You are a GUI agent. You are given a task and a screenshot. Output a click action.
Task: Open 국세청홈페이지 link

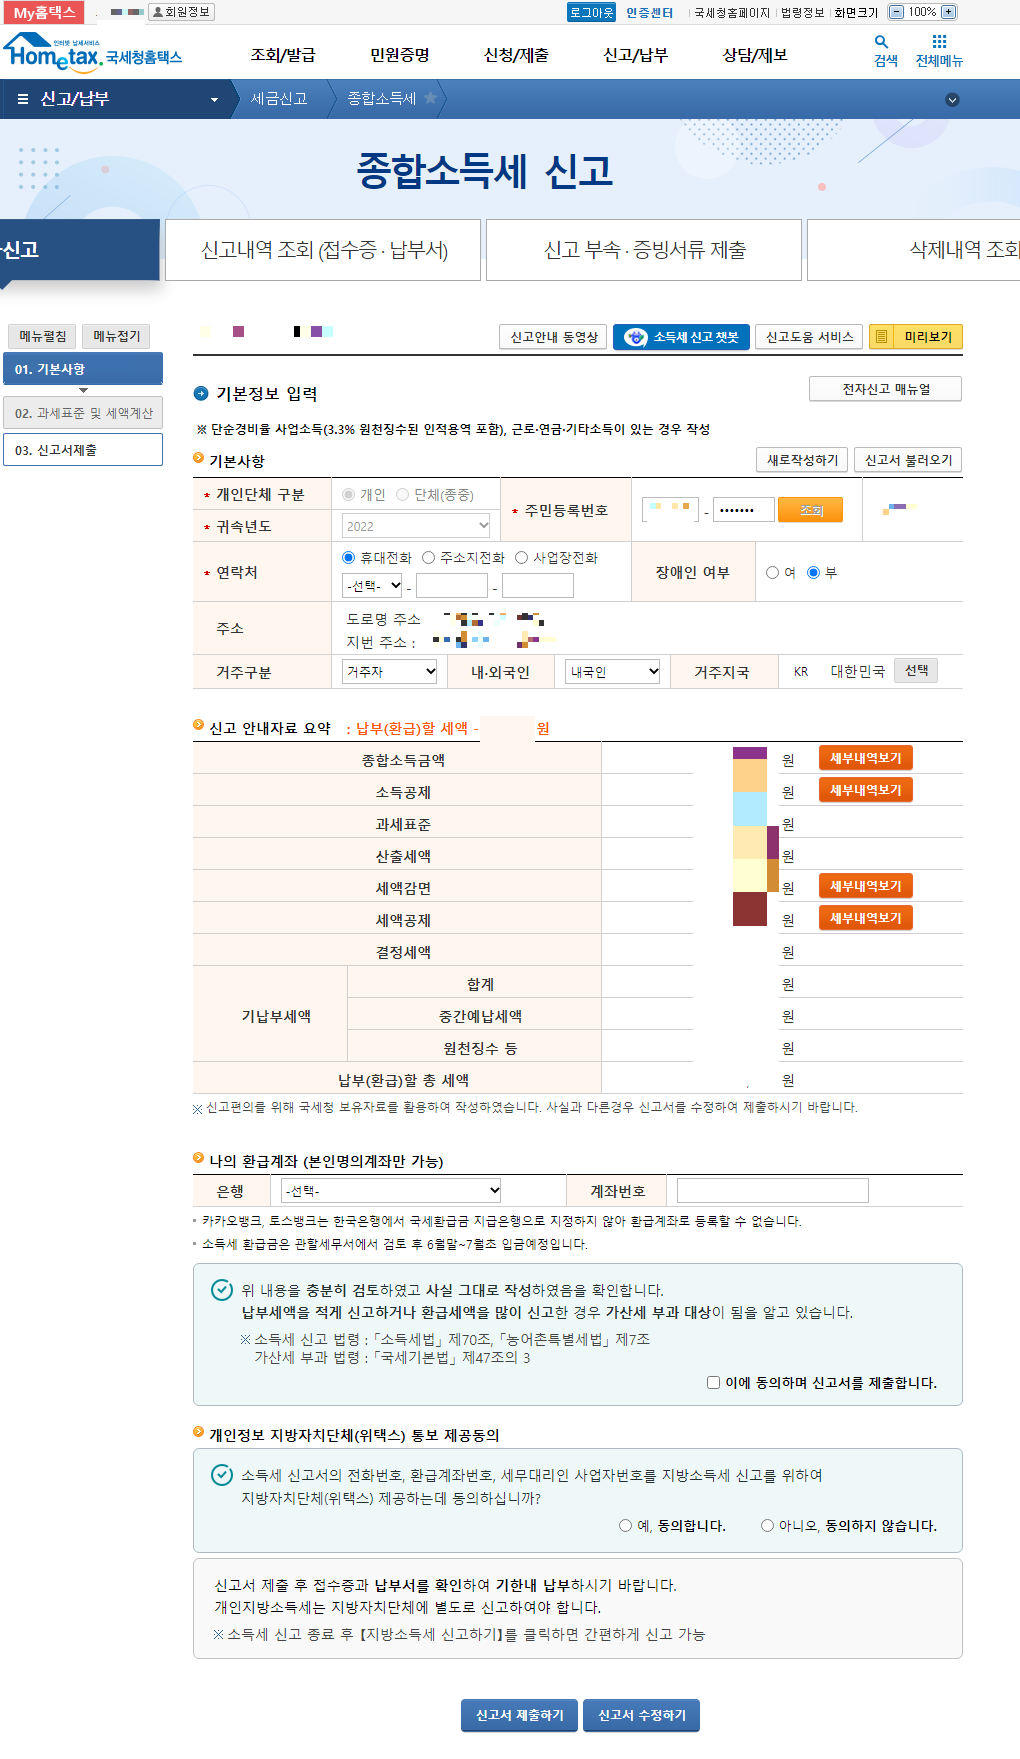(x=732, y=12)
